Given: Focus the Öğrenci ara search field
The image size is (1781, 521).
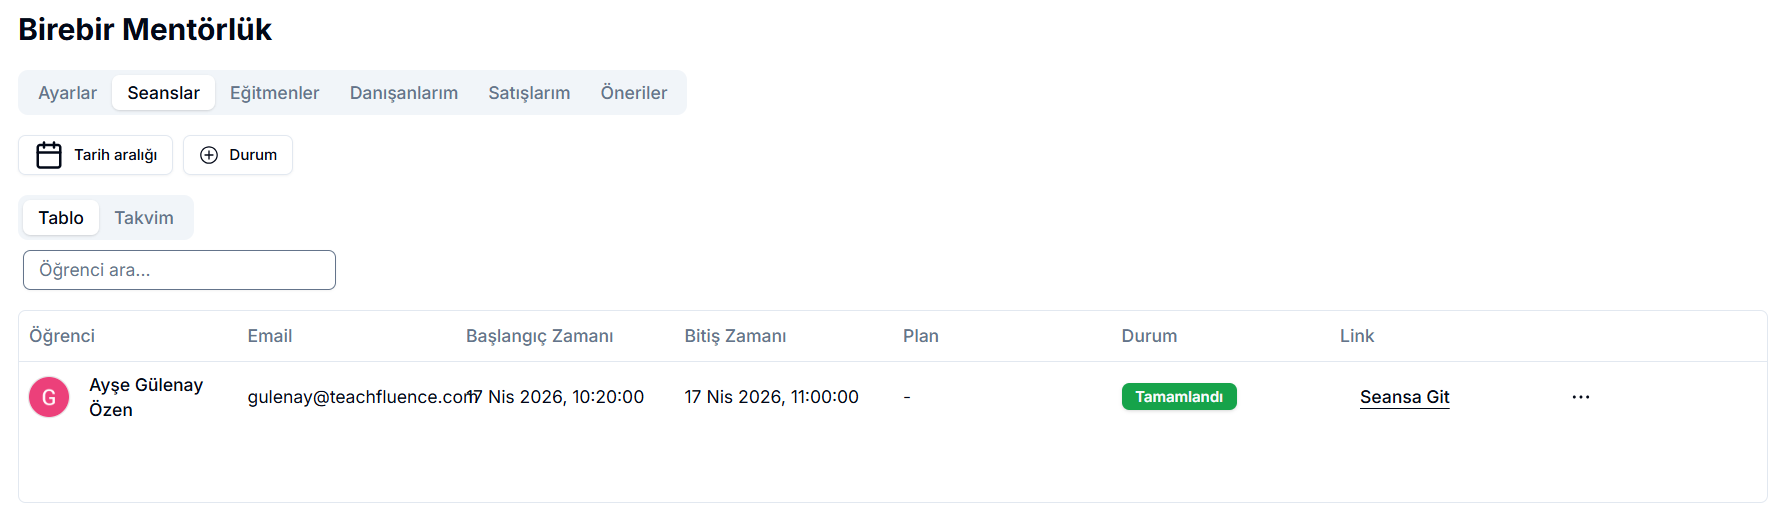Looking at the screenshot, I should pos(179,270).
